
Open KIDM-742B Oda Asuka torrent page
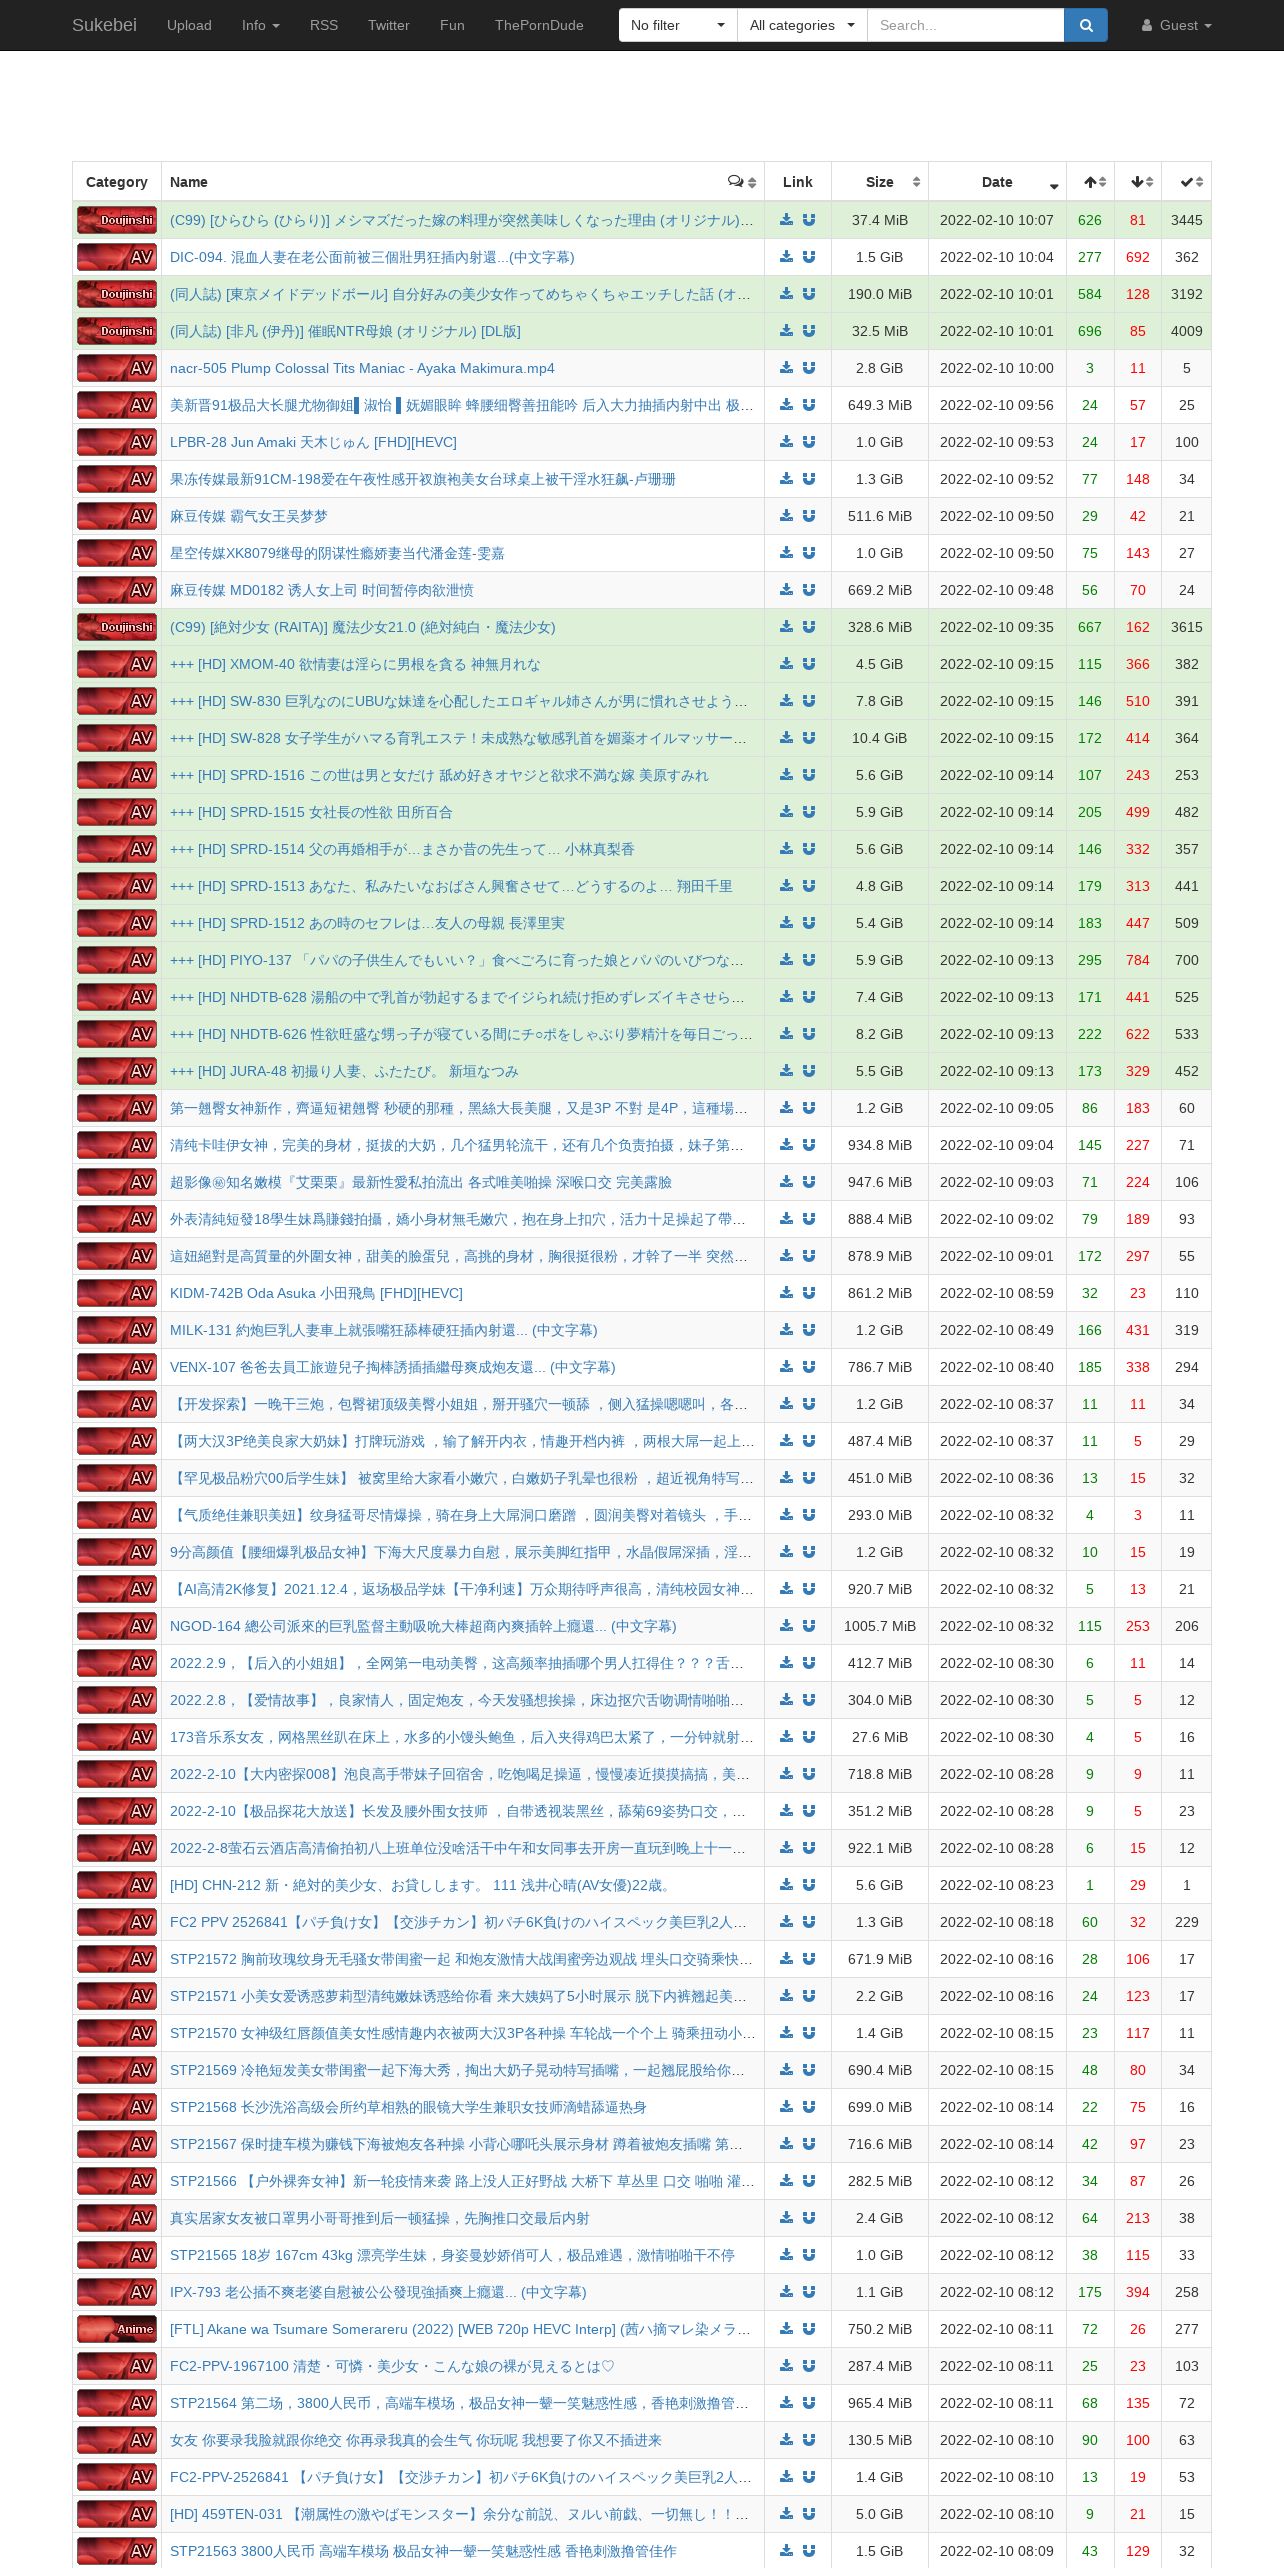coord(316,1293)
